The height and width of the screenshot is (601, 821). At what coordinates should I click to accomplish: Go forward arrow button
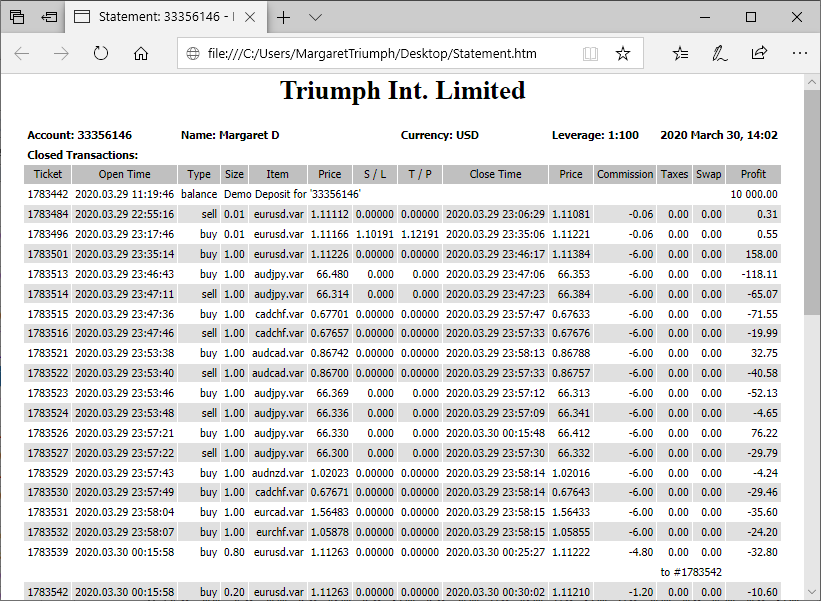pyautogui.click(x=61, y=53)
